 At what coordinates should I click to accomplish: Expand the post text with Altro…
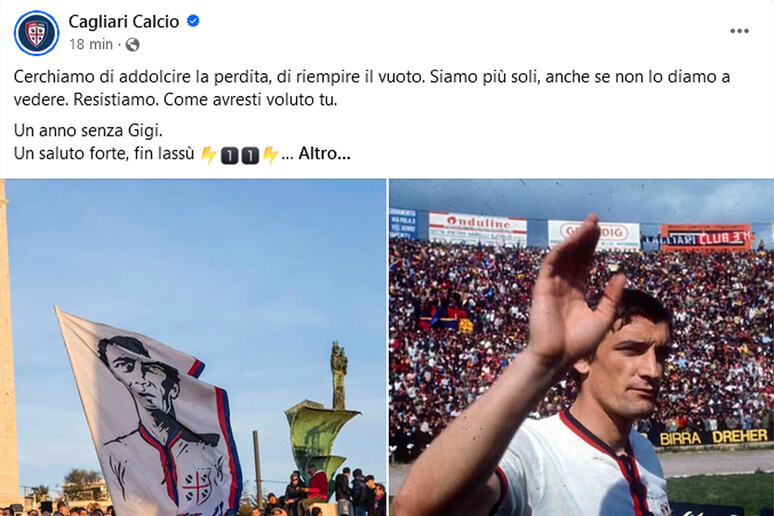coord(324,154)
